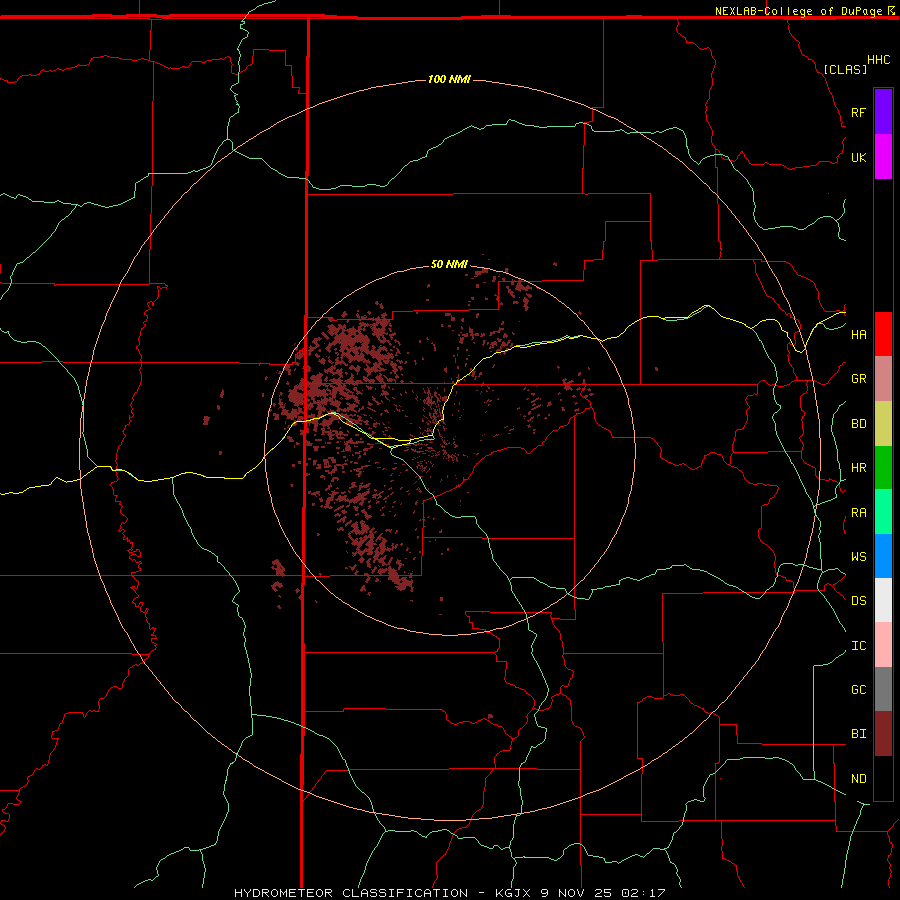Click the NEXLAB-College of DuPage header text
The height and width of the screenshot is (900, 900).
coord(798,11)
